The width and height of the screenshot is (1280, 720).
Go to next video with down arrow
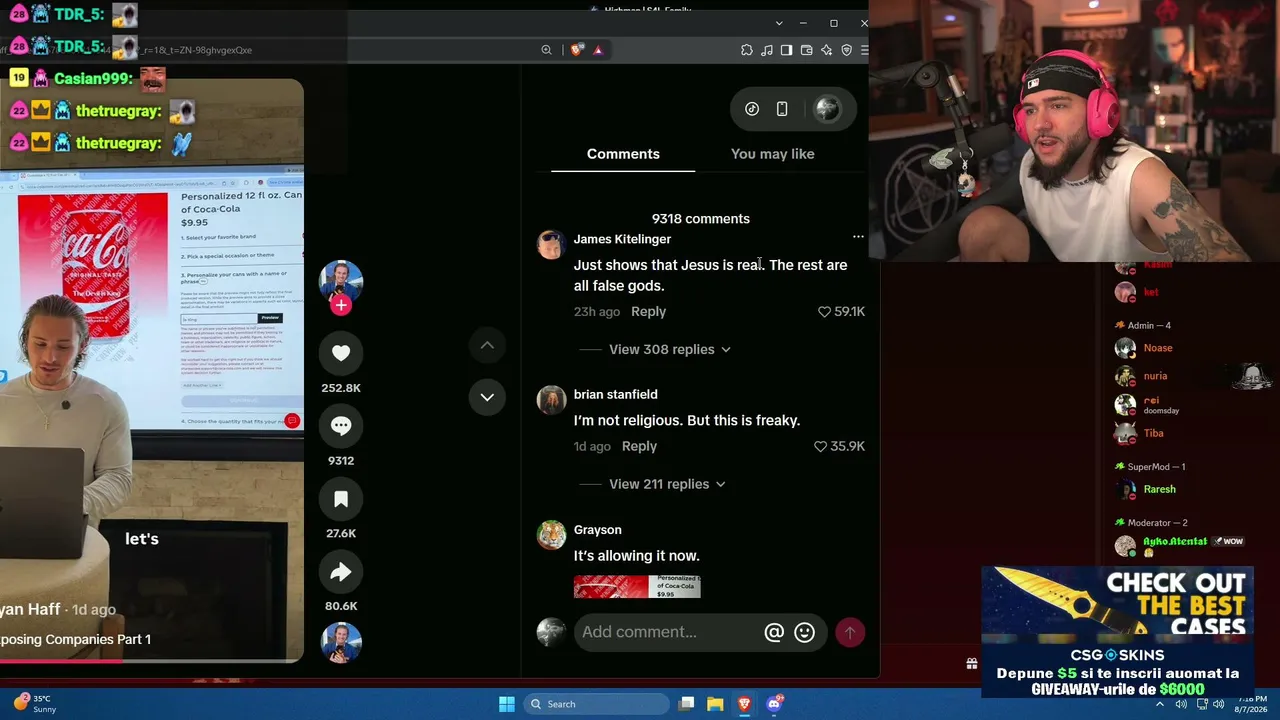[x=487, y=397]
